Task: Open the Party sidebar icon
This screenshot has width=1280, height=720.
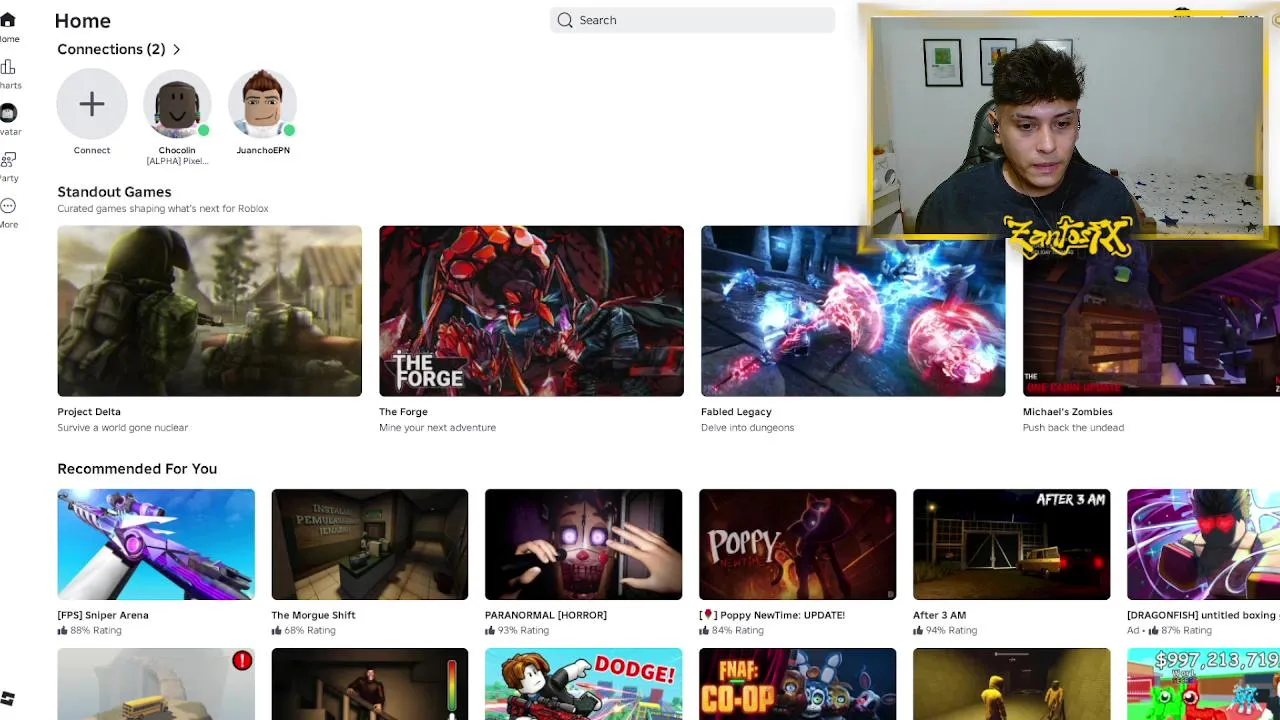Action: tap(8, 160)
